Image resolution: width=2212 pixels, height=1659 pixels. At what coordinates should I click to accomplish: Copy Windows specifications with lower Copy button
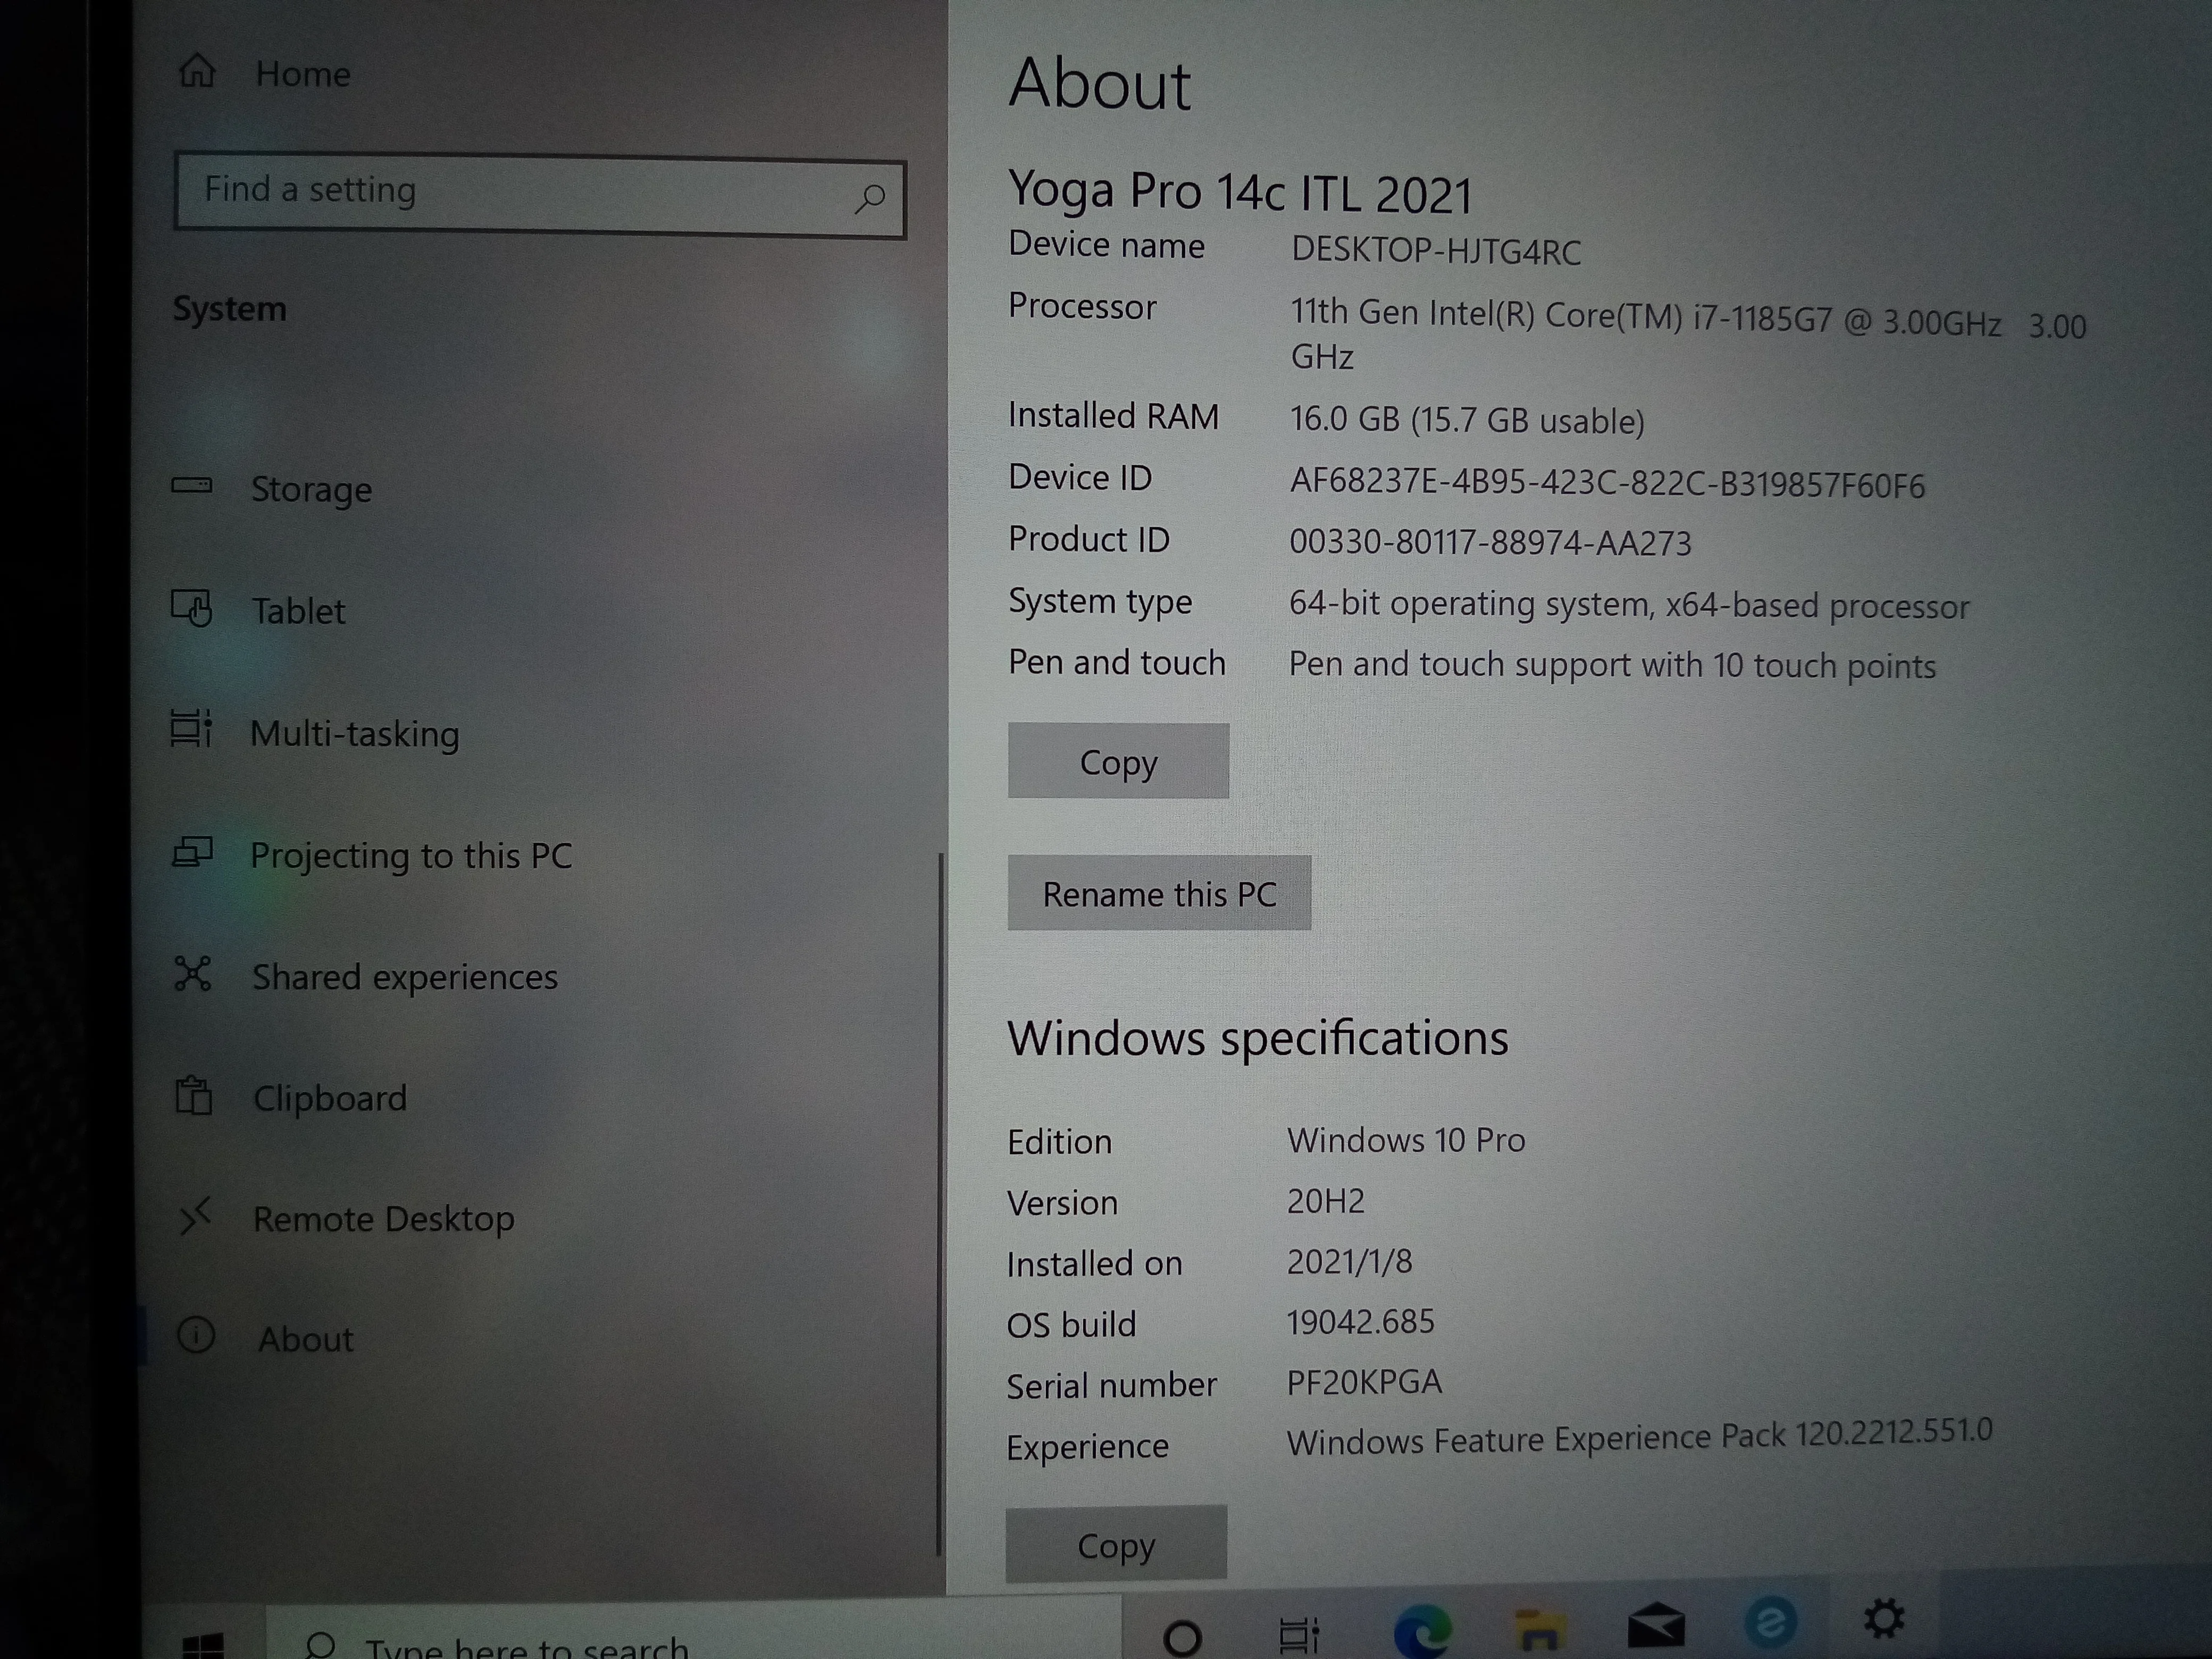pyautogui.click(x=1116, y=1545)
